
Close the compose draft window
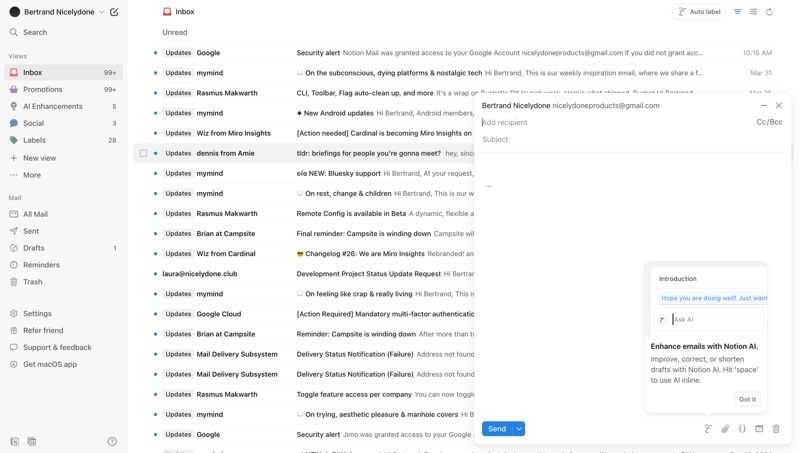779,106
